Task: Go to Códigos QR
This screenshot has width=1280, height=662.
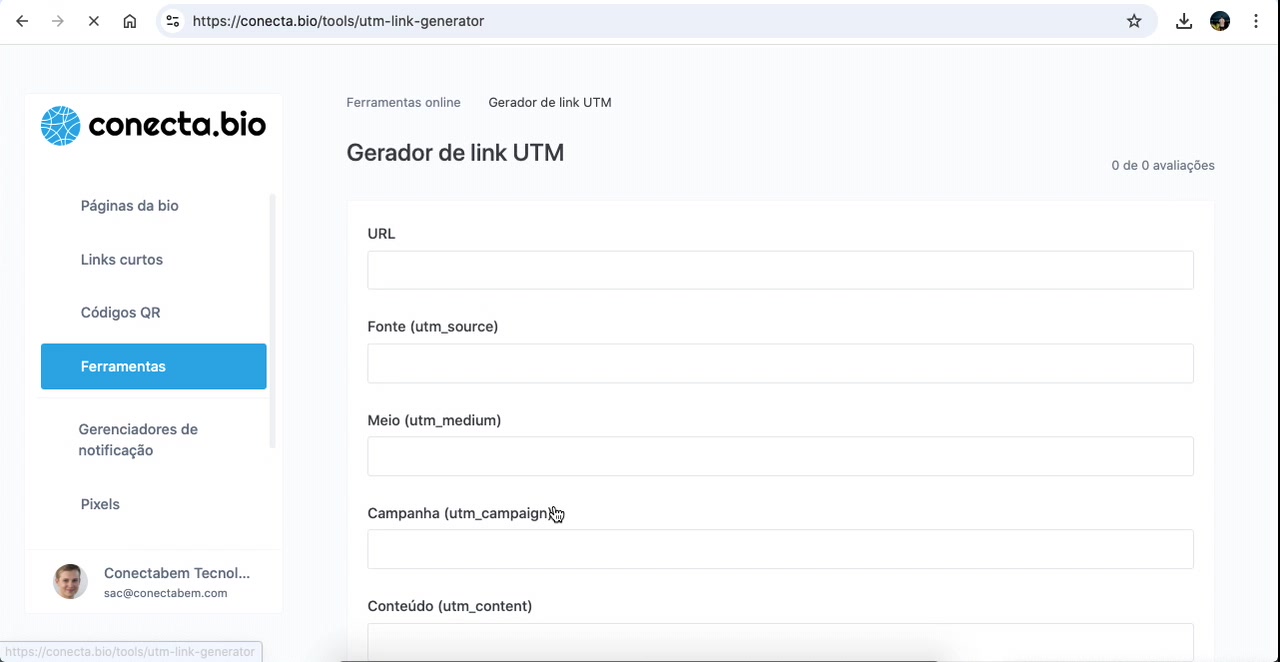Action: (120, 312)
